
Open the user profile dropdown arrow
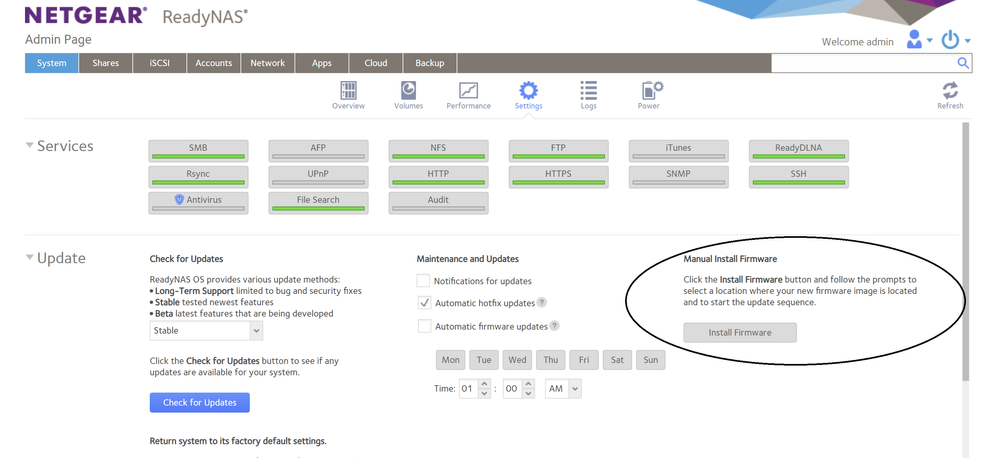(x=929, y=41)
